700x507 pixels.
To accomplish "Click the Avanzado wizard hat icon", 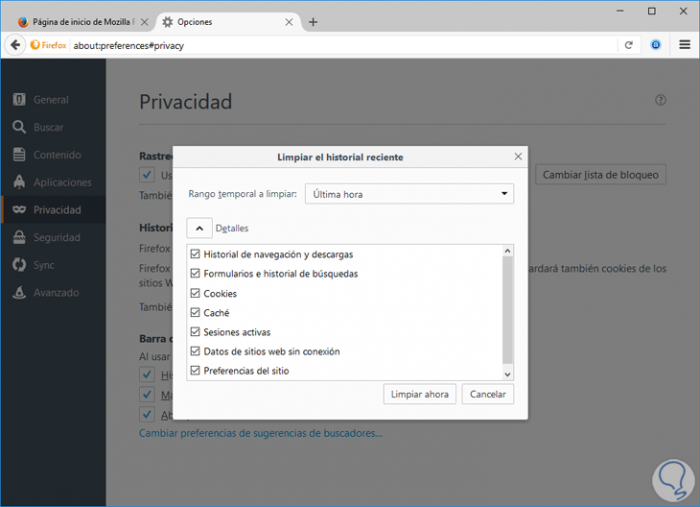I will [19, 292].
